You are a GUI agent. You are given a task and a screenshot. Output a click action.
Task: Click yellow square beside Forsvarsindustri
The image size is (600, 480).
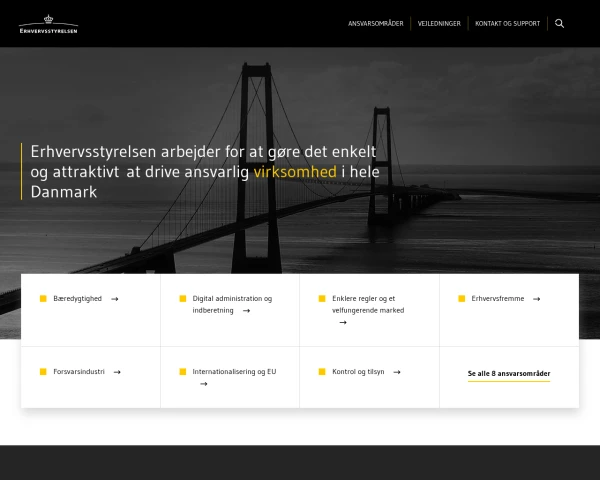tap(43, 372)
